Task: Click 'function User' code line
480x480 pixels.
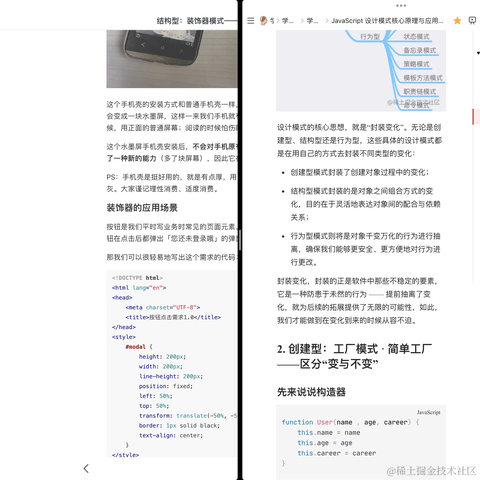Action: click(x=350, y=422)
